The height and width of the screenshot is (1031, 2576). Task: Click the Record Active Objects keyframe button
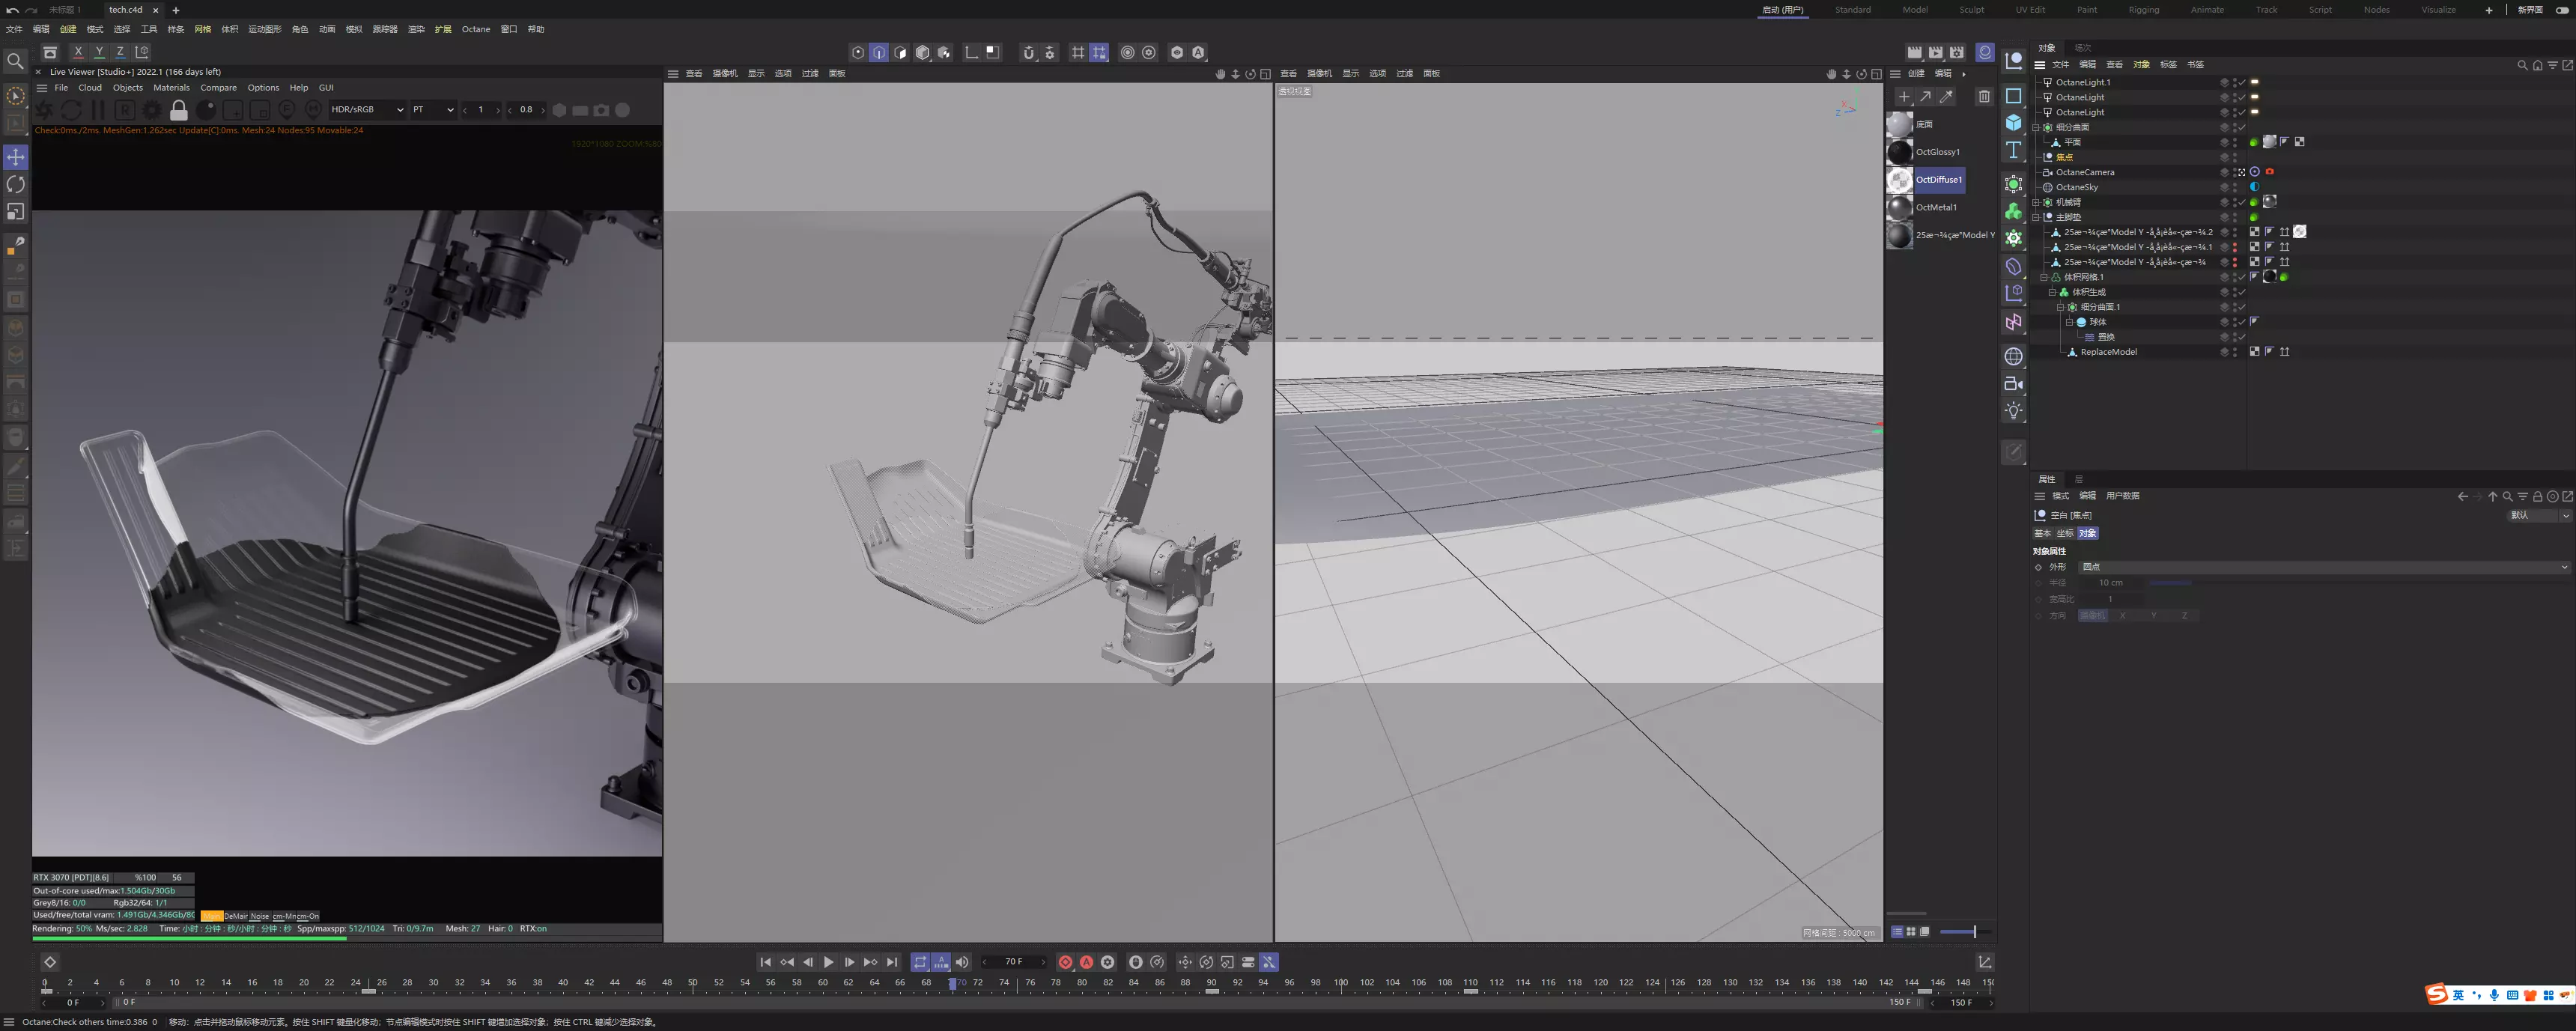click(1065, 962)
